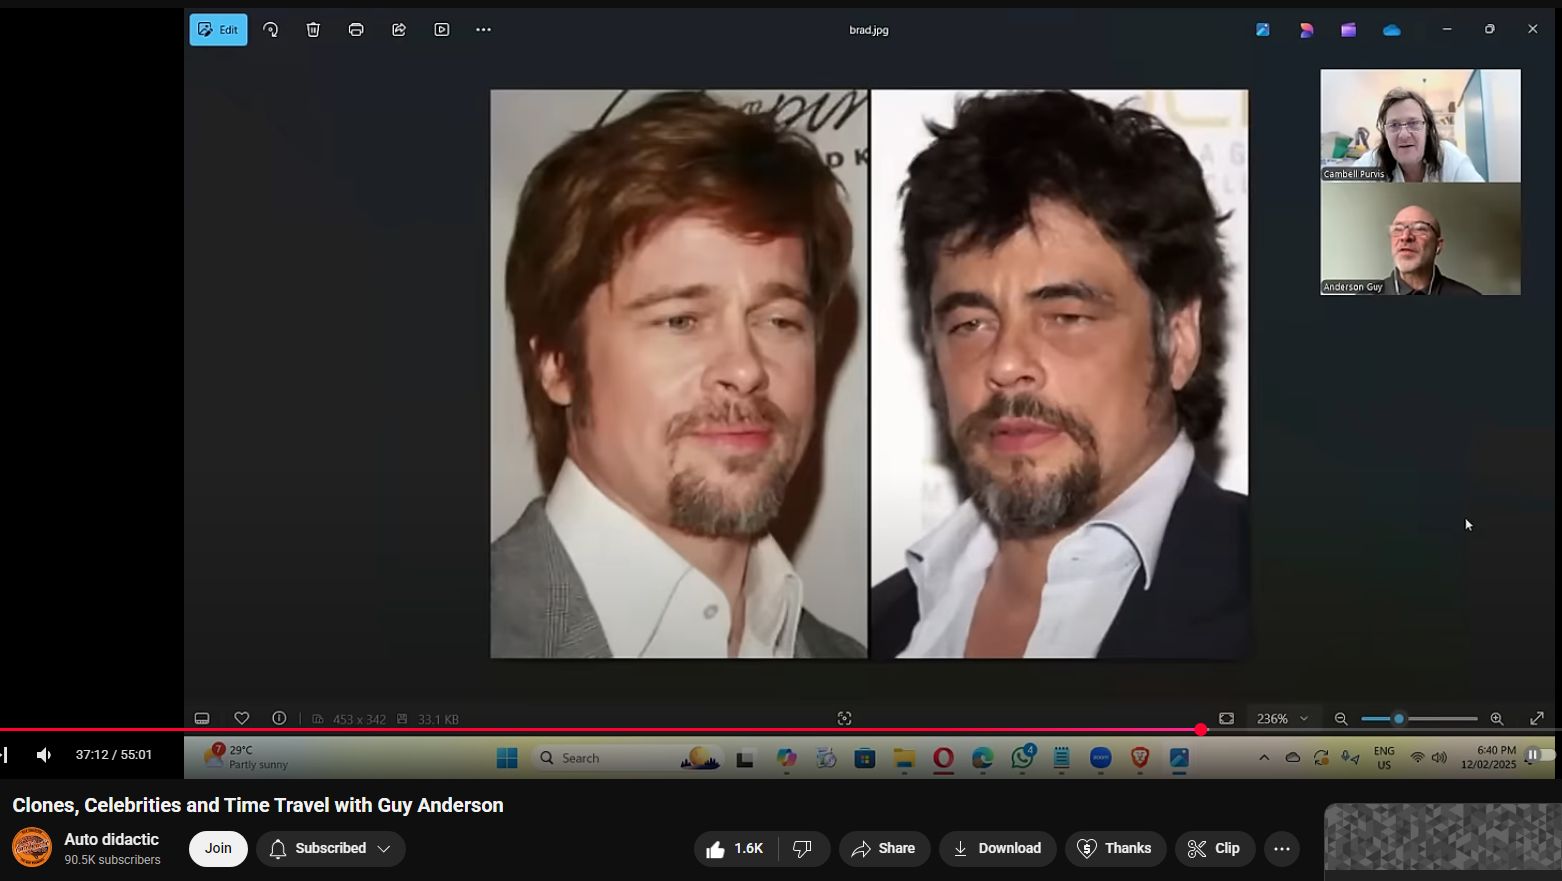Click the Anderson Guy video thumbnail
This screenshot has width=1562, height=881.
click(1420, 239)
